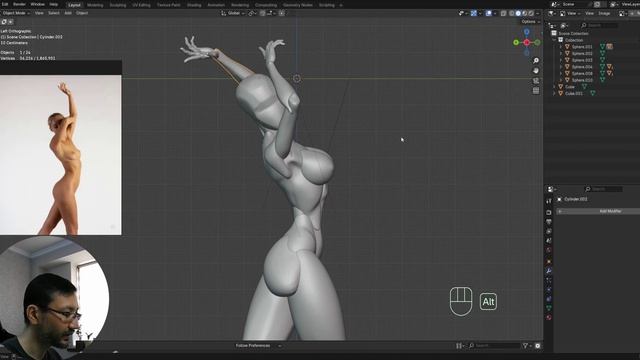Toggle snapping magnet in viewport header
The width and height of the screenshot is (640, 360).
tap(262, 13)
